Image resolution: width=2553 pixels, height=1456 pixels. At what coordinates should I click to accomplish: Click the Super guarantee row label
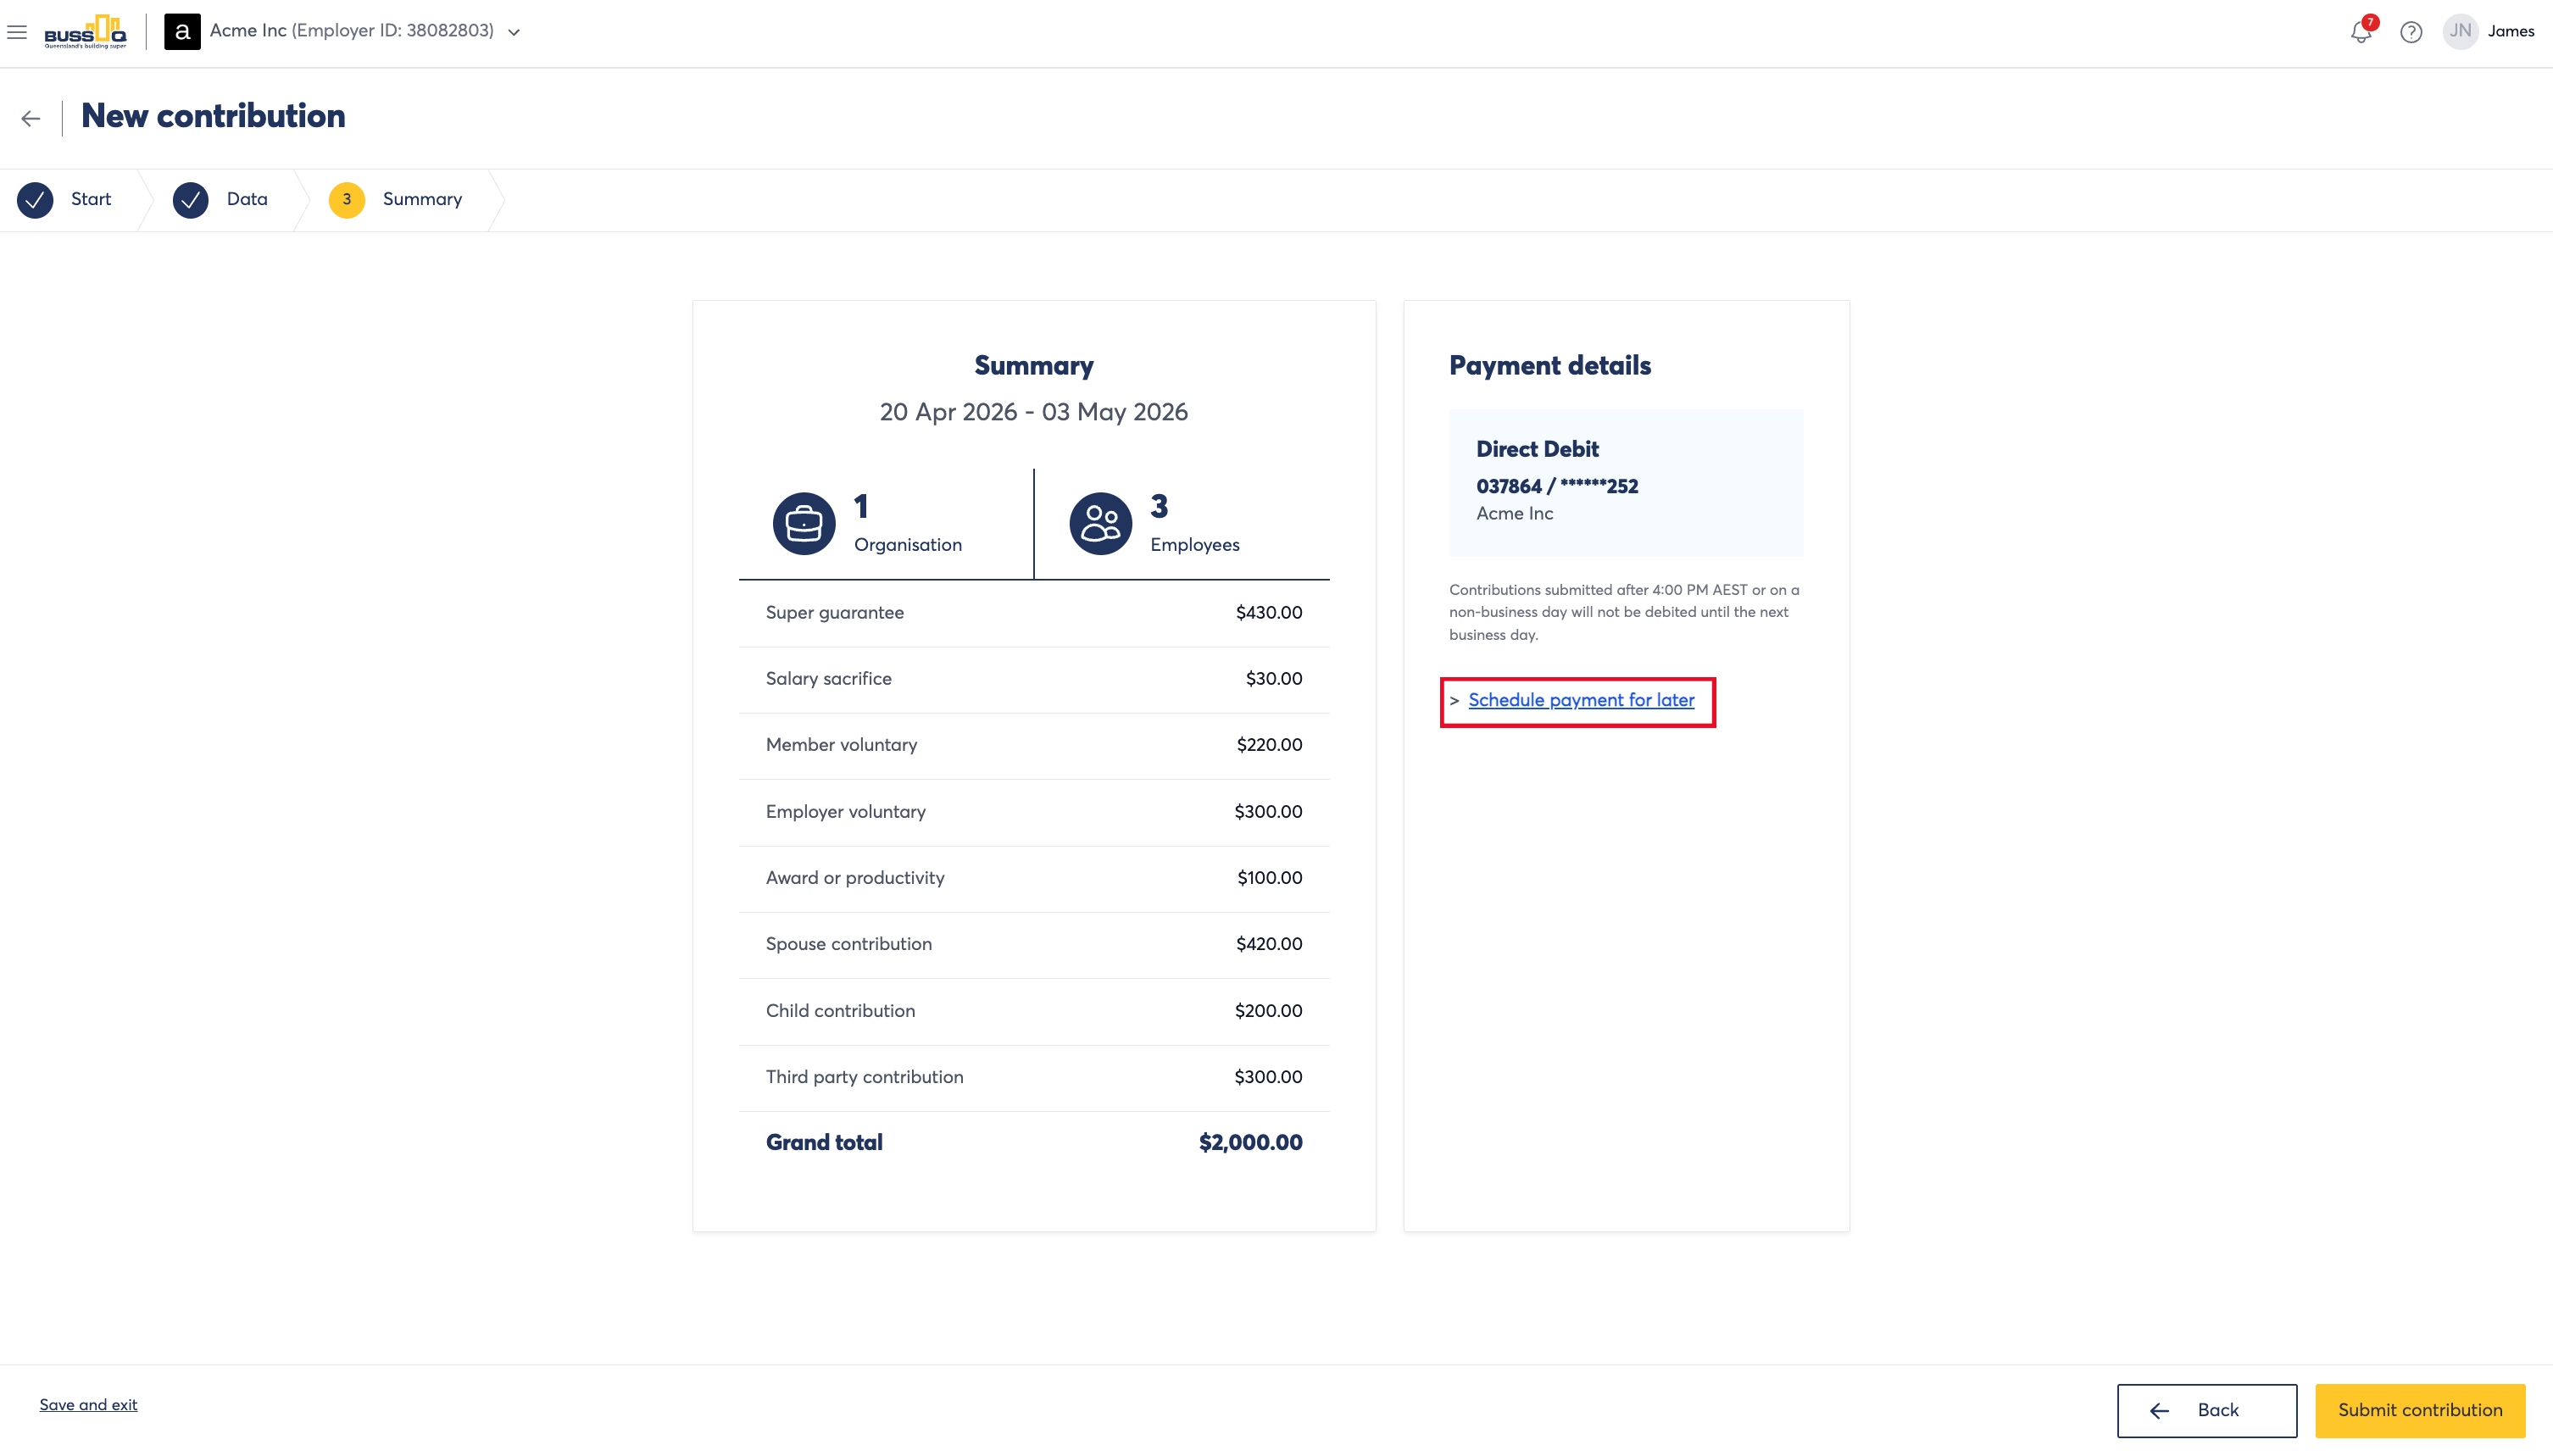[834, 613]
